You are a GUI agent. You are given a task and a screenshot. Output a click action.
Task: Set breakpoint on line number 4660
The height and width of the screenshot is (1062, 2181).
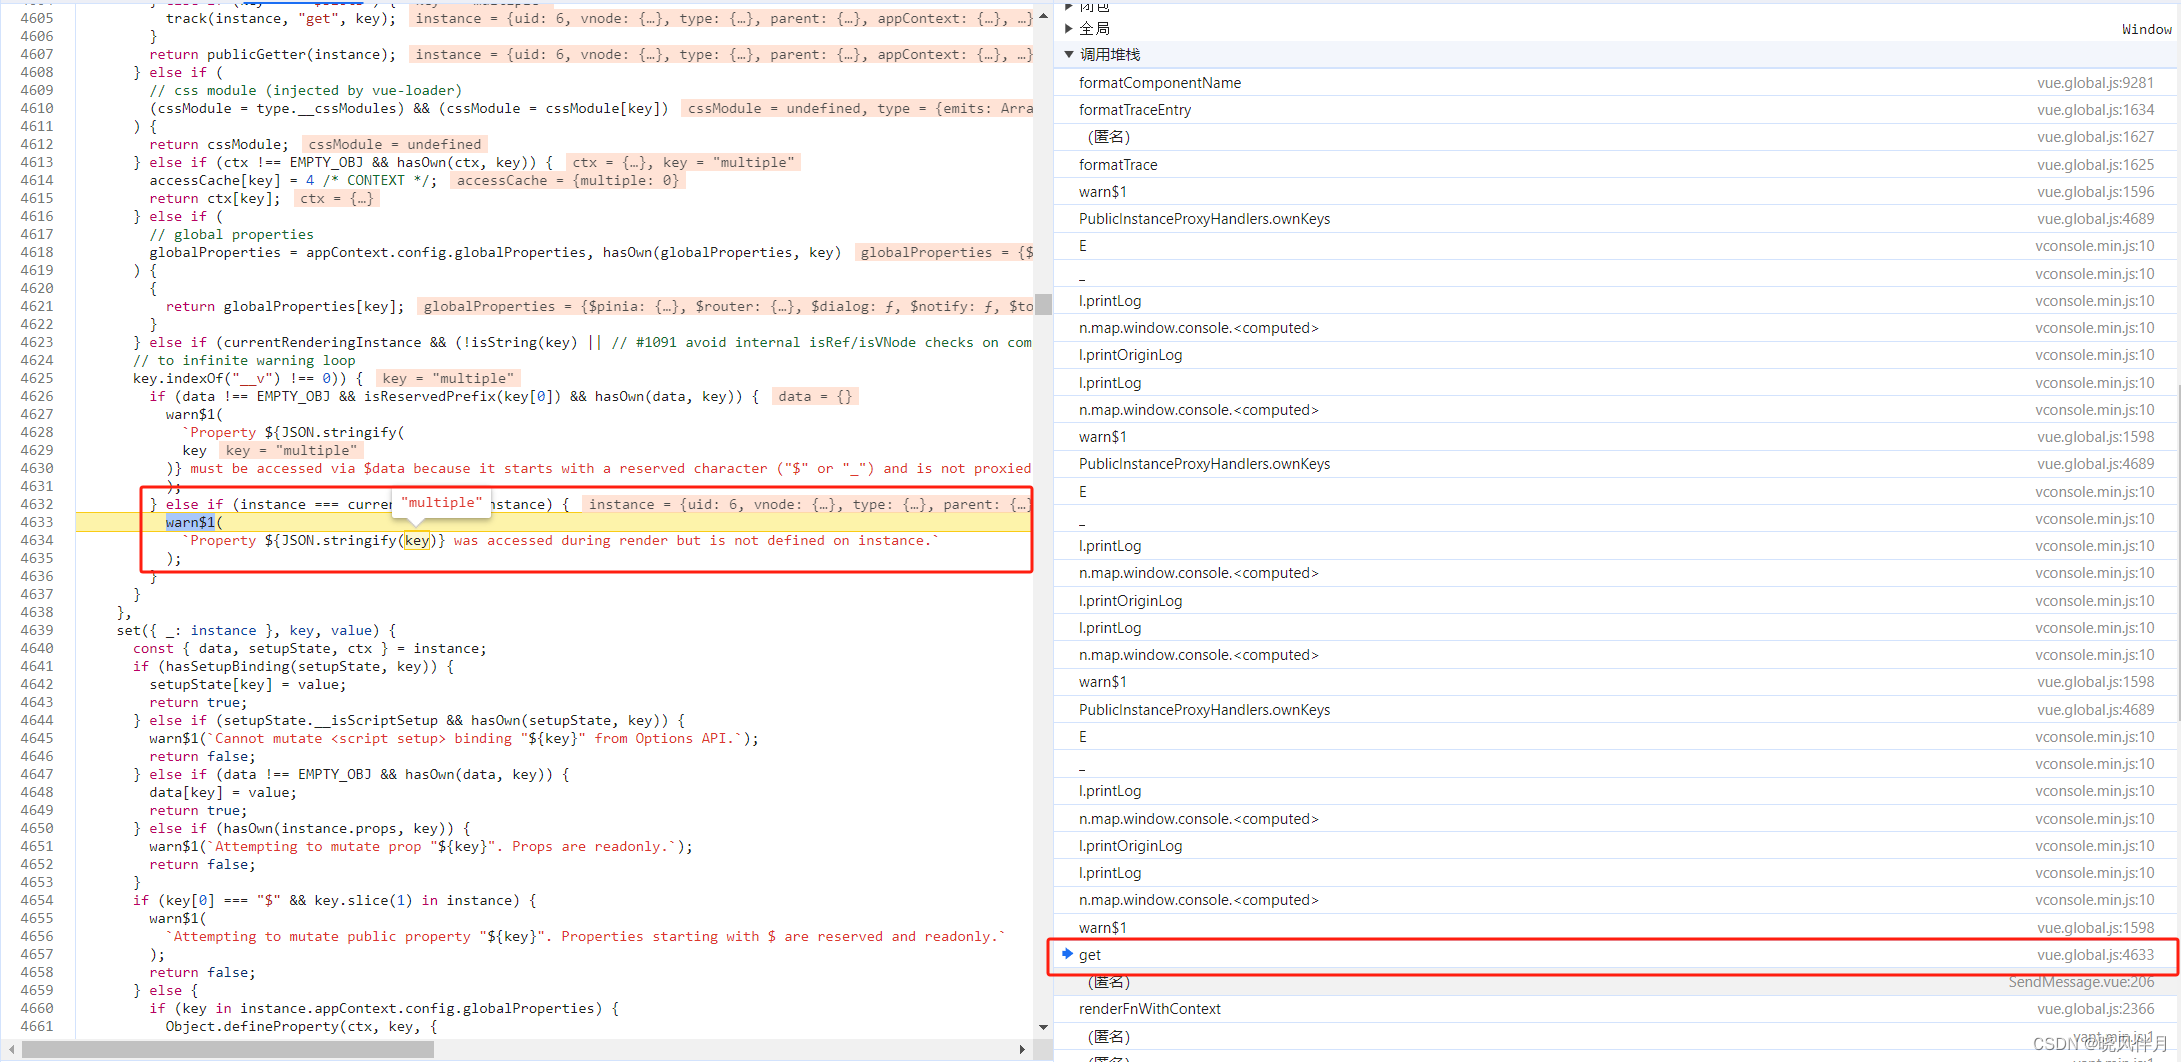[37, 1008]
